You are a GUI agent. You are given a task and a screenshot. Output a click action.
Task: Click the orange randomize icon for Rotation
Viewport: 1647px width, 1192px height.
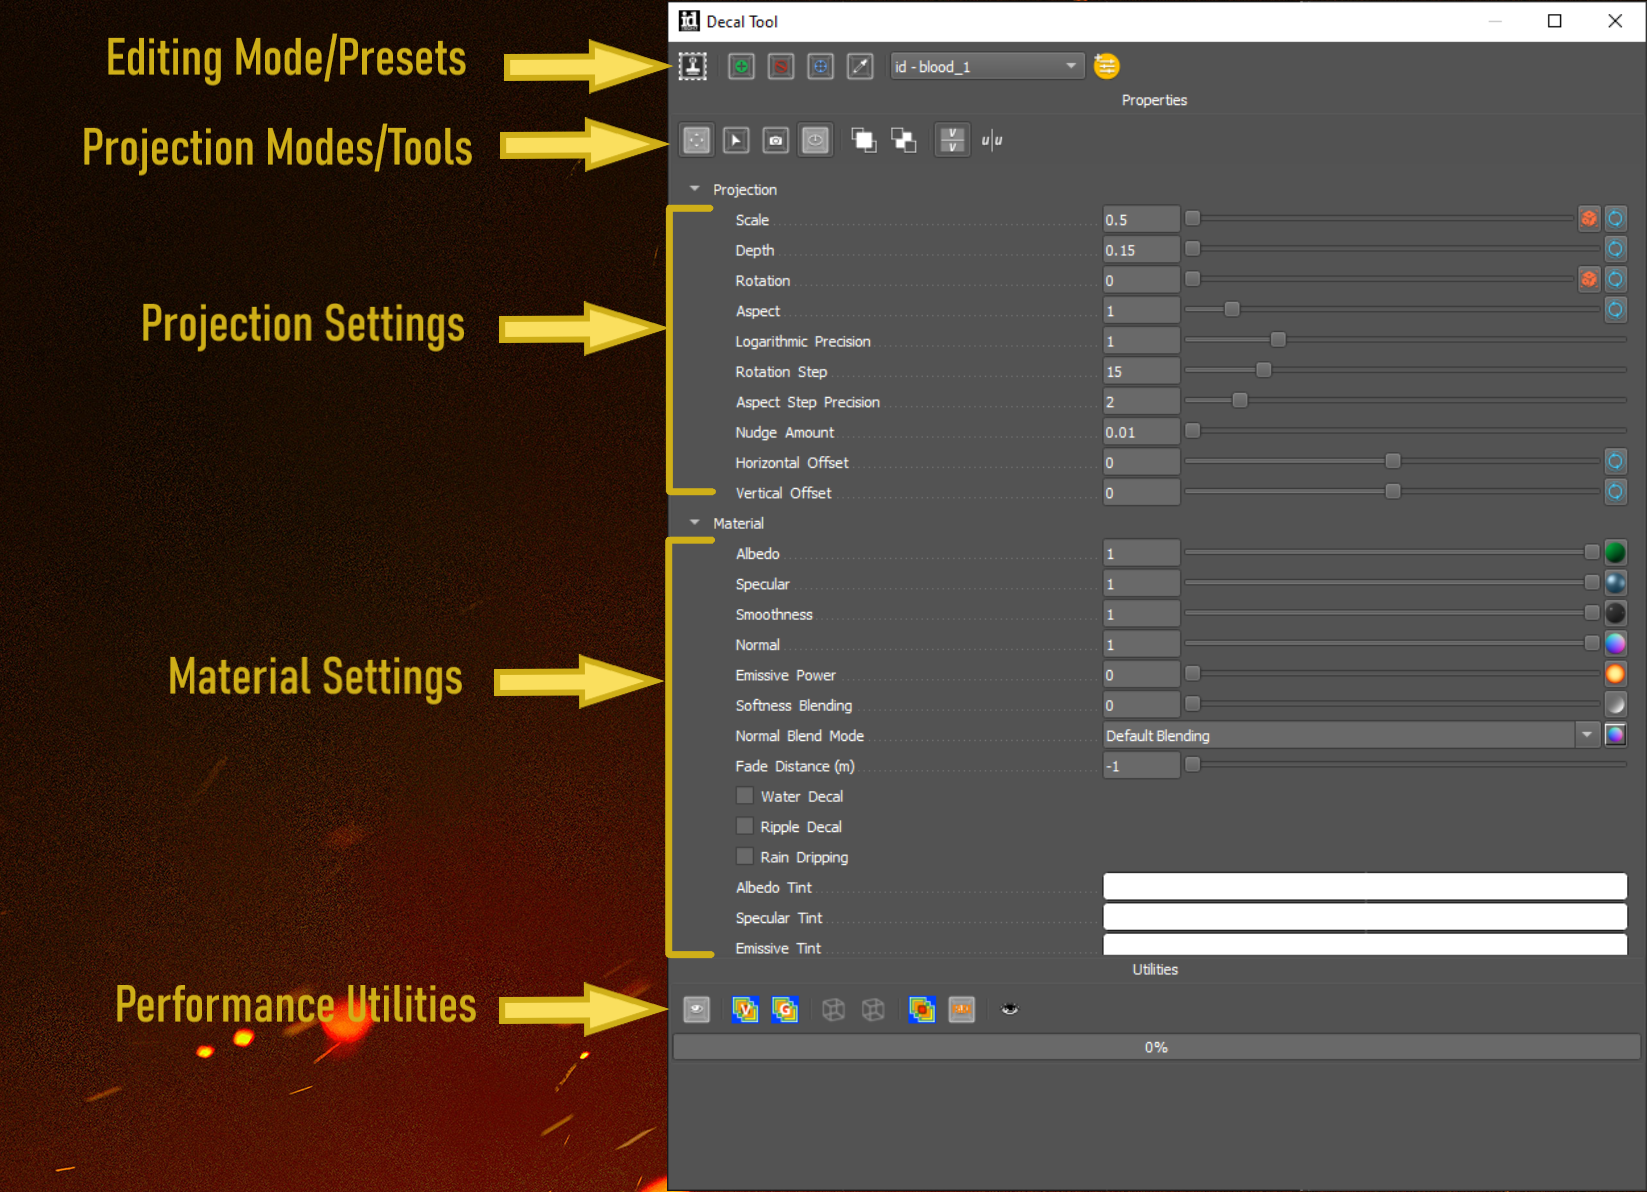tap(1589, 280)
